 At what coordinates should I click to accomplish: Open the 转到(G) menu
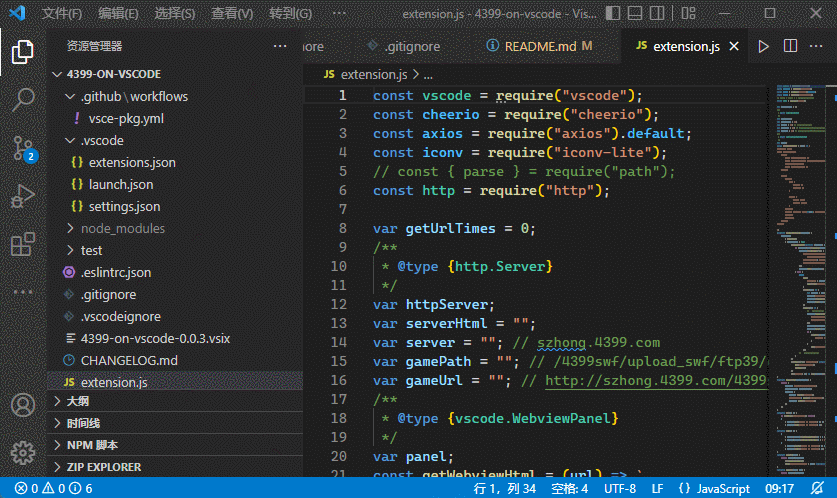(x=290, y=13)
